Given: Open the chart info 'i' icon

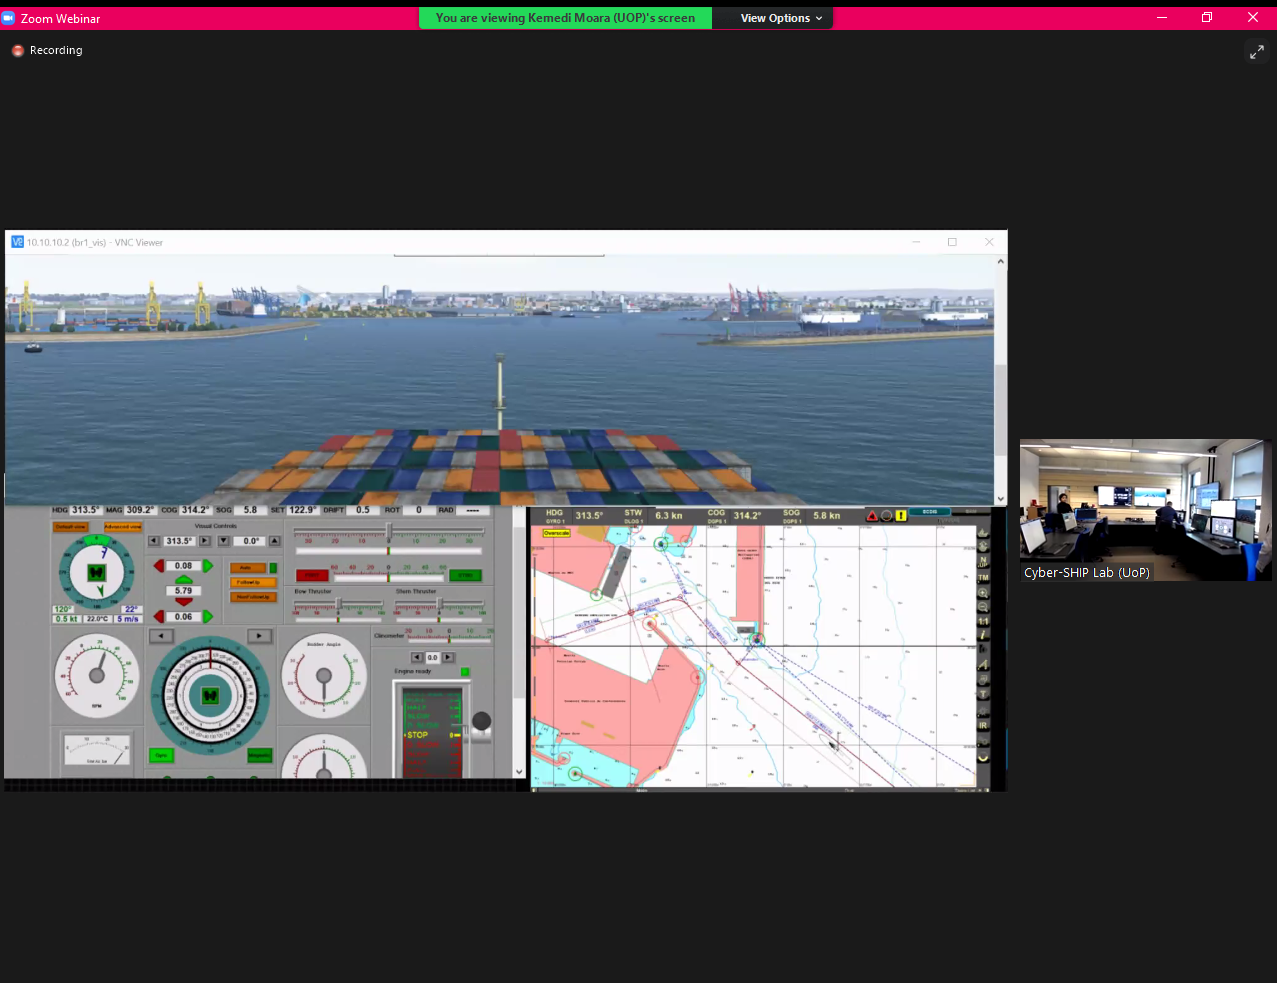Looking at the screenshot, I should coord(983,635).
